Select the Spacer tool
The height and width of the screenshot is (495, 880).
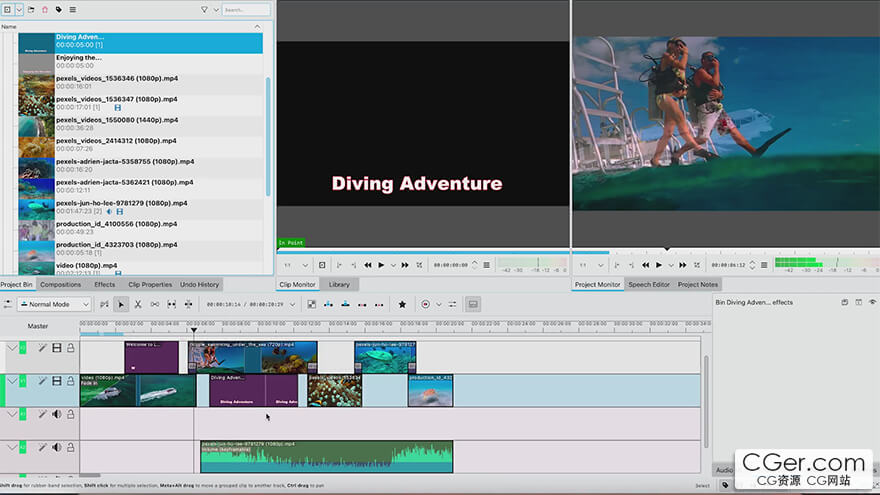click(x=155, y=304)
